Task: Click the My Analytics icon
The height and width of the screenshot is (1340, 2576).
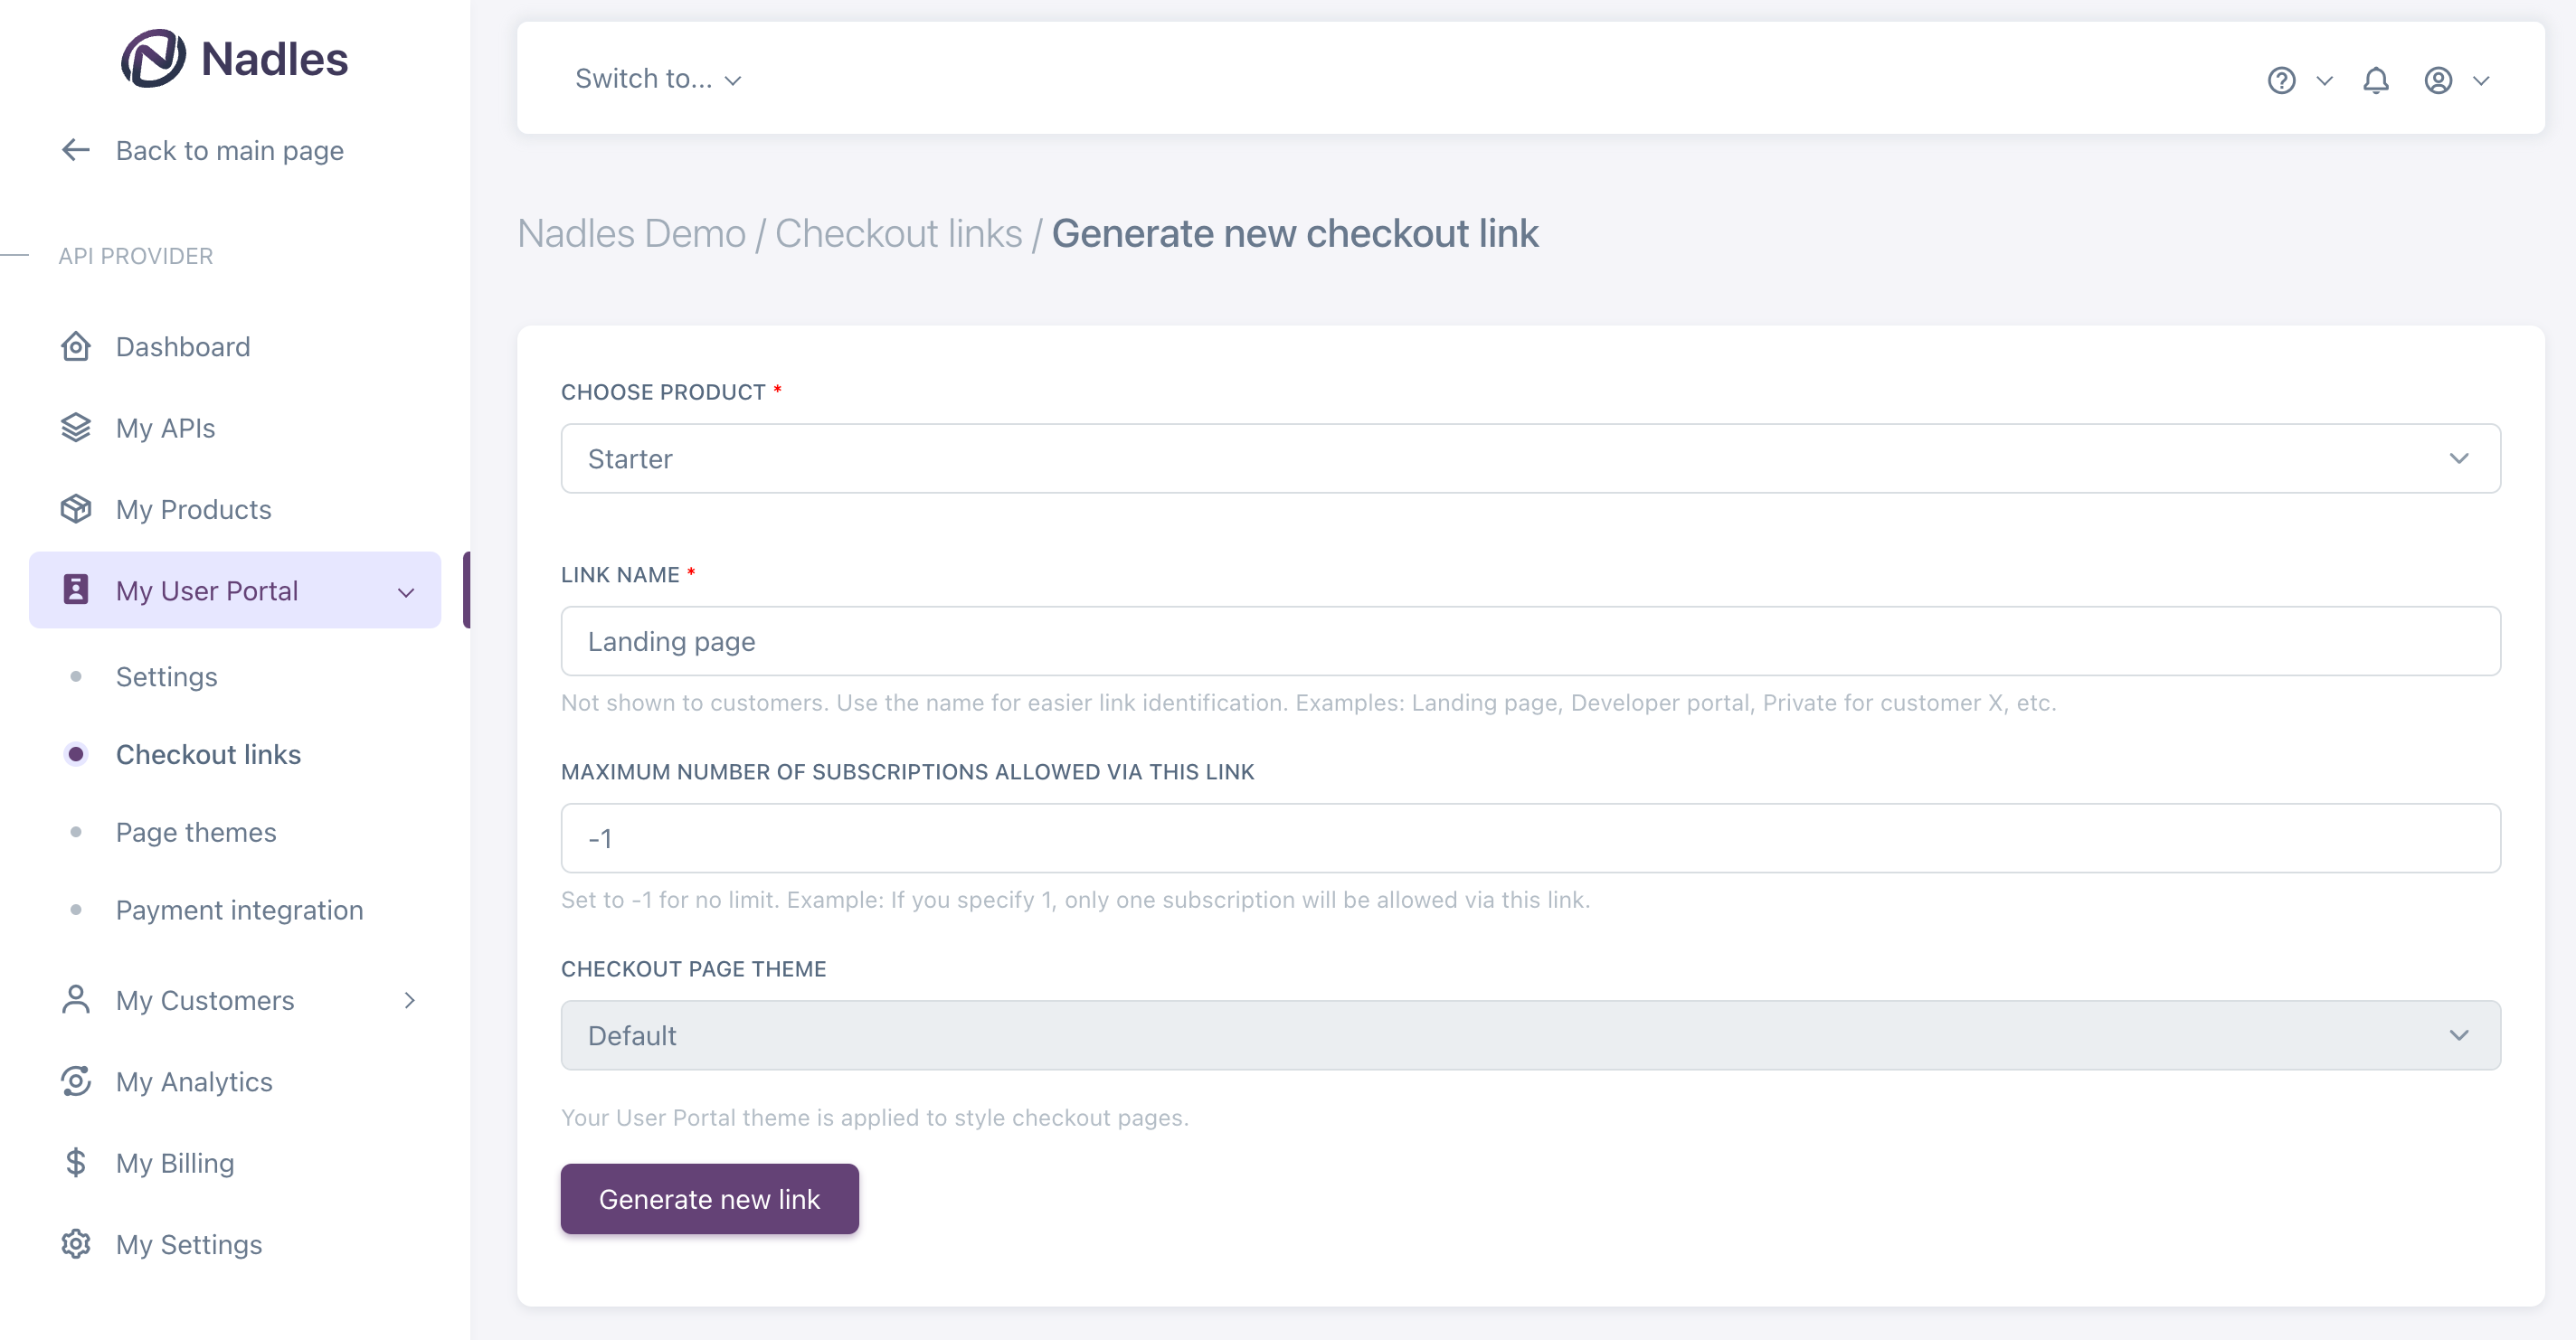Action: (x=76, y=1081)
